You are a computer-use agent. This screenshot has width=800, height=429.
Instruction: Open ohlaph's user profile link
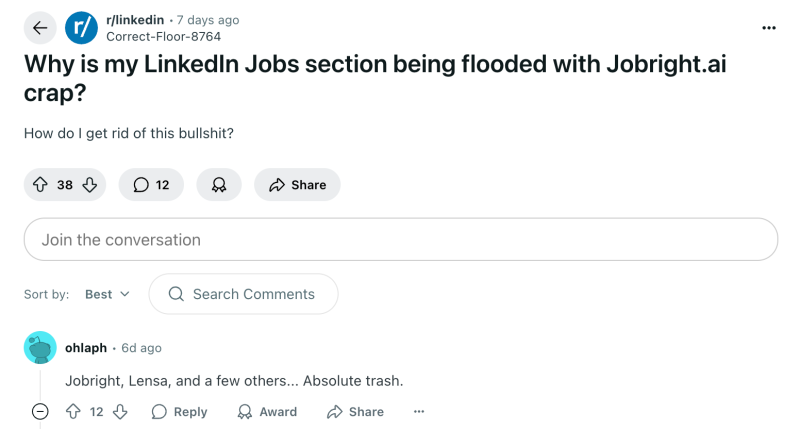pos(86,348)
